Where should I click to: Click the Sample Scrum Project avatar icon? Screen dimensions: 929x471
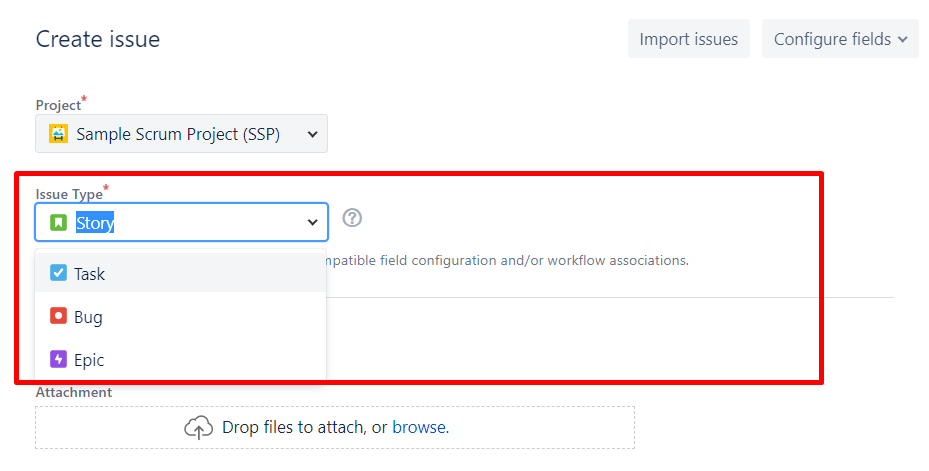point(59,133)
